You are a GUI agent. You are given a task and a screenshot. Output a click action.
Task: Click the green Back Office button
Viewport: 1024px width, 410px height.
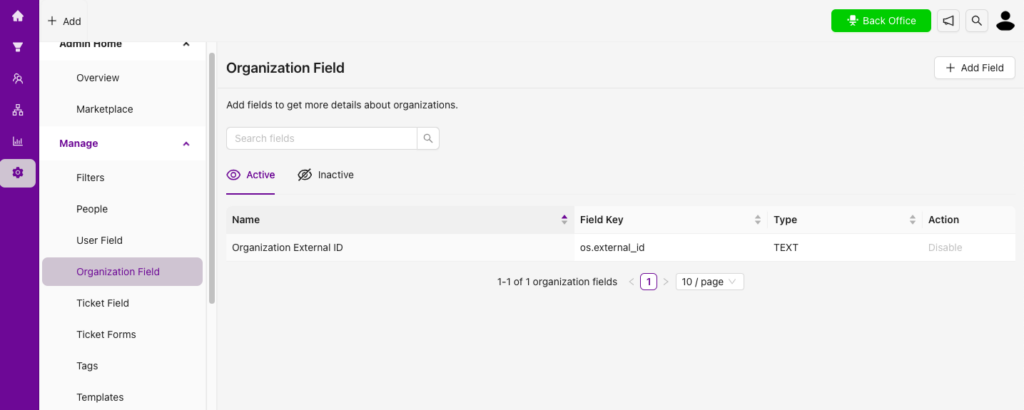881,21
